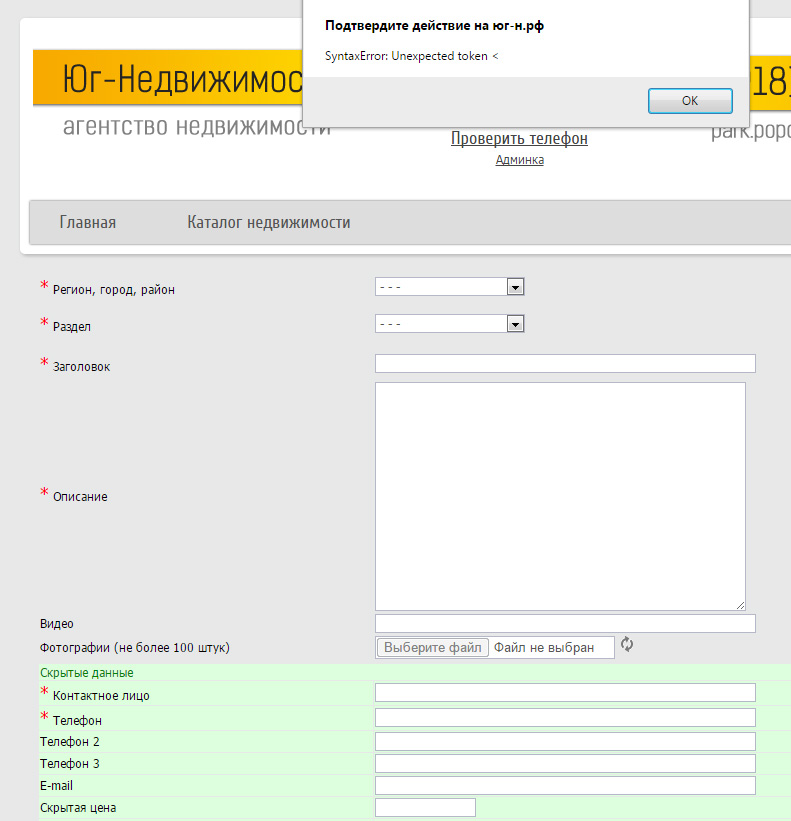Open the Регион, город, район dropdown
This screenshot has width=791, height=821.
pyautogui.click(x=450, y=287)
